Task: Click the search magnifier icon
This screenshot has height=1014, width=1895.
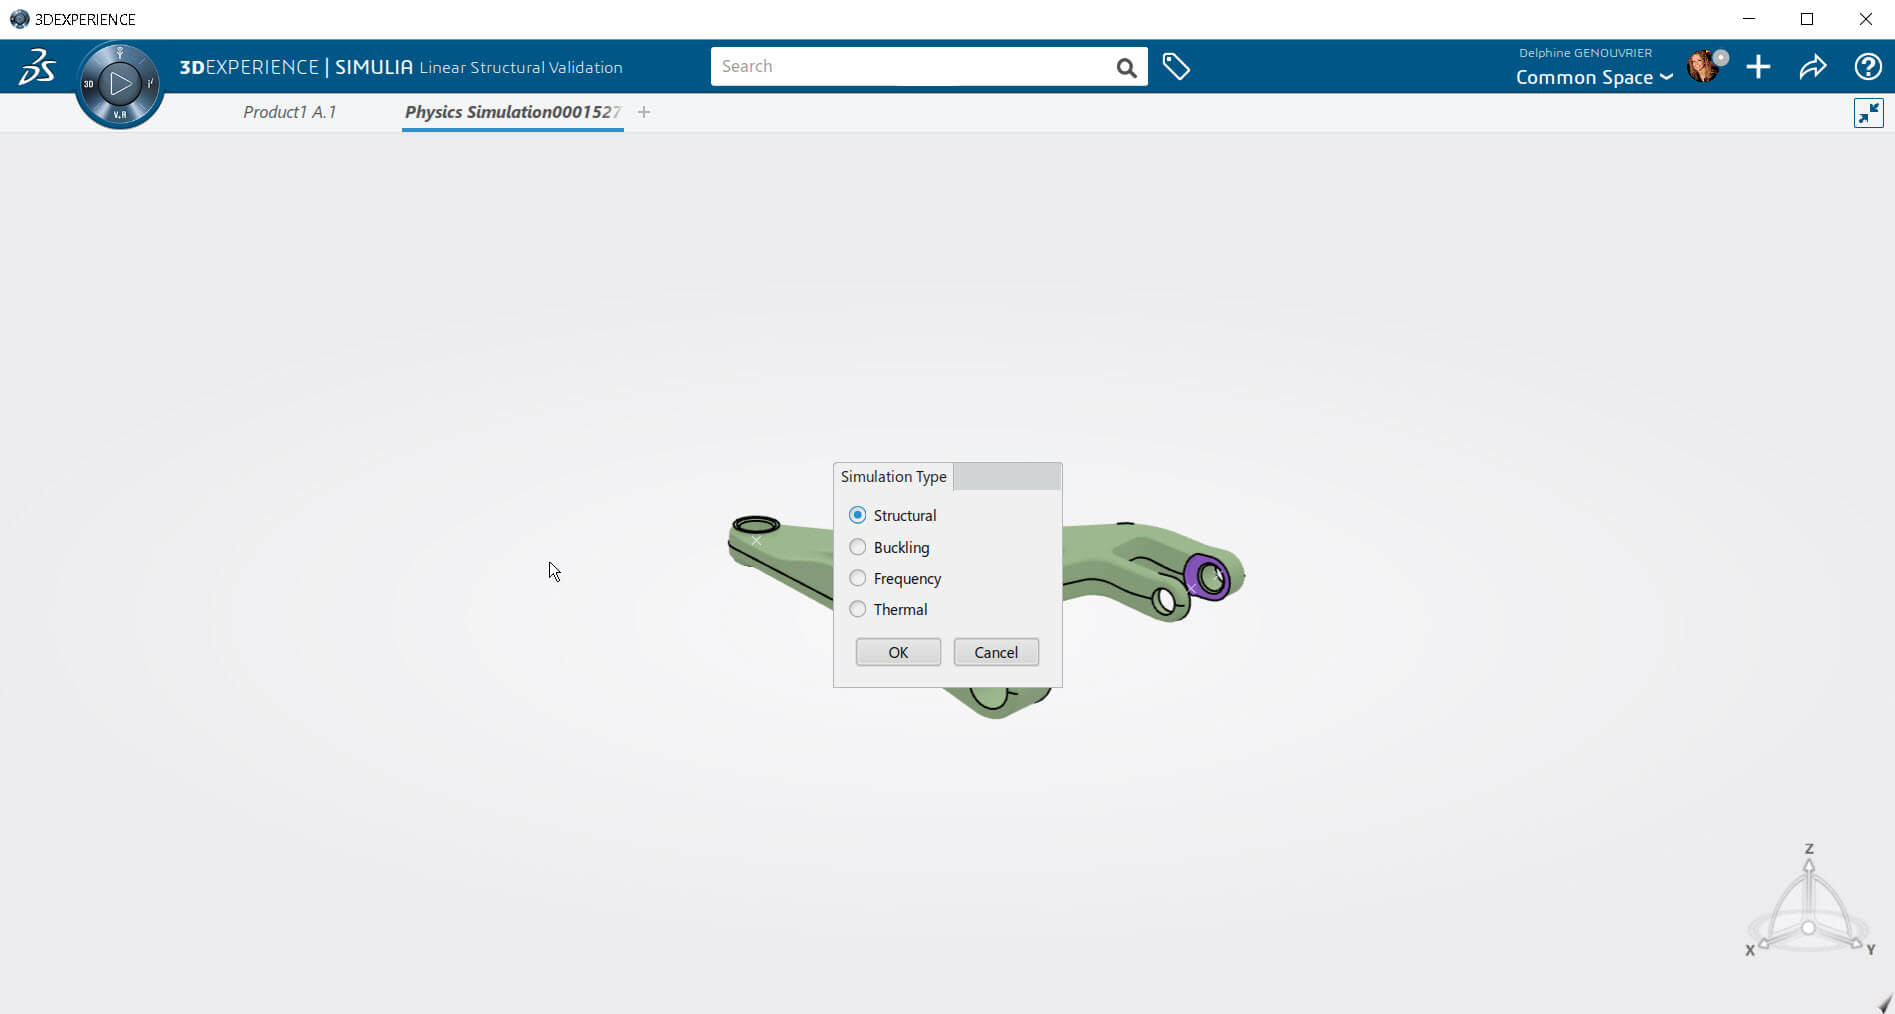Action: [x=1126, y=67]
